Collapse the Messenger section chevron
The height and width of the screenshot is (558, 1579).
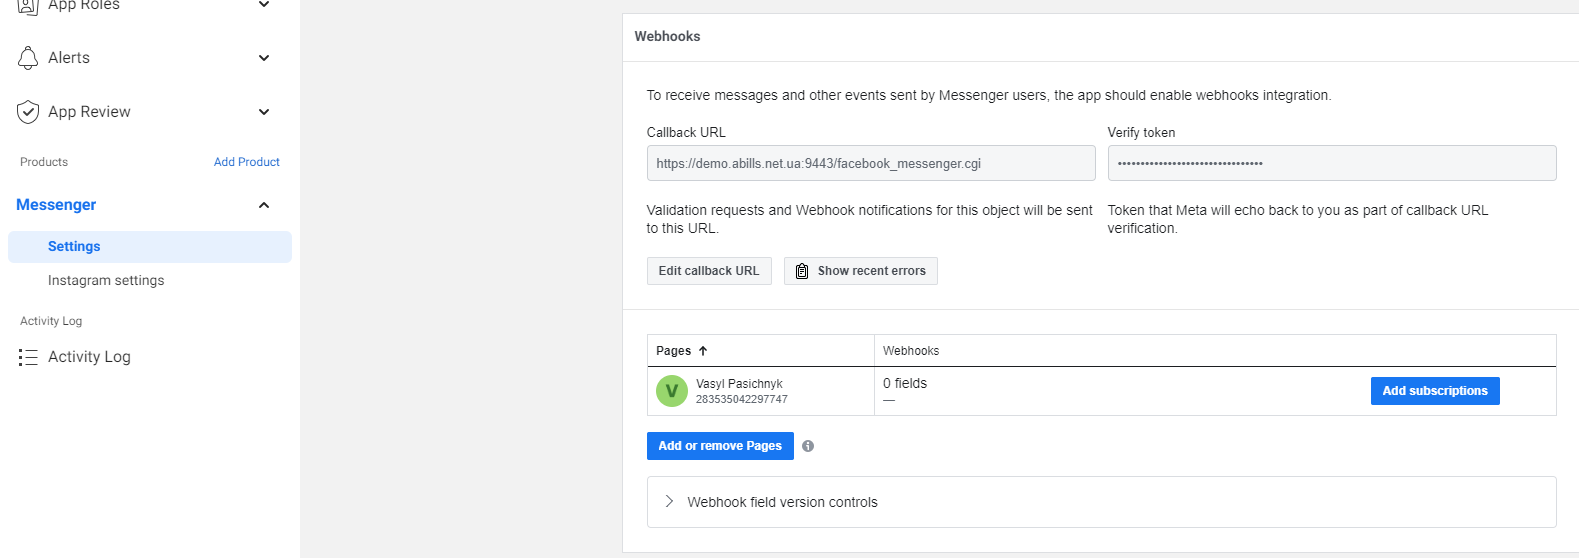tap(264, 205)
